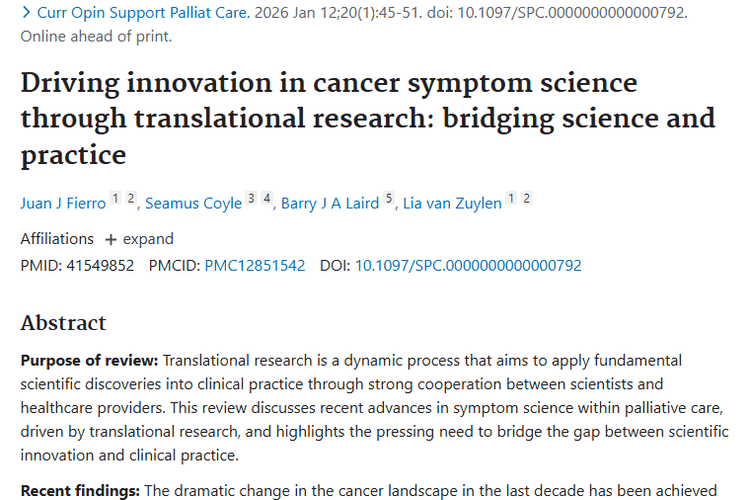Click the chevron icon before the journal name
Viewport: 750px width, 500px height.
pyautogui.click(x=26, y=15)
